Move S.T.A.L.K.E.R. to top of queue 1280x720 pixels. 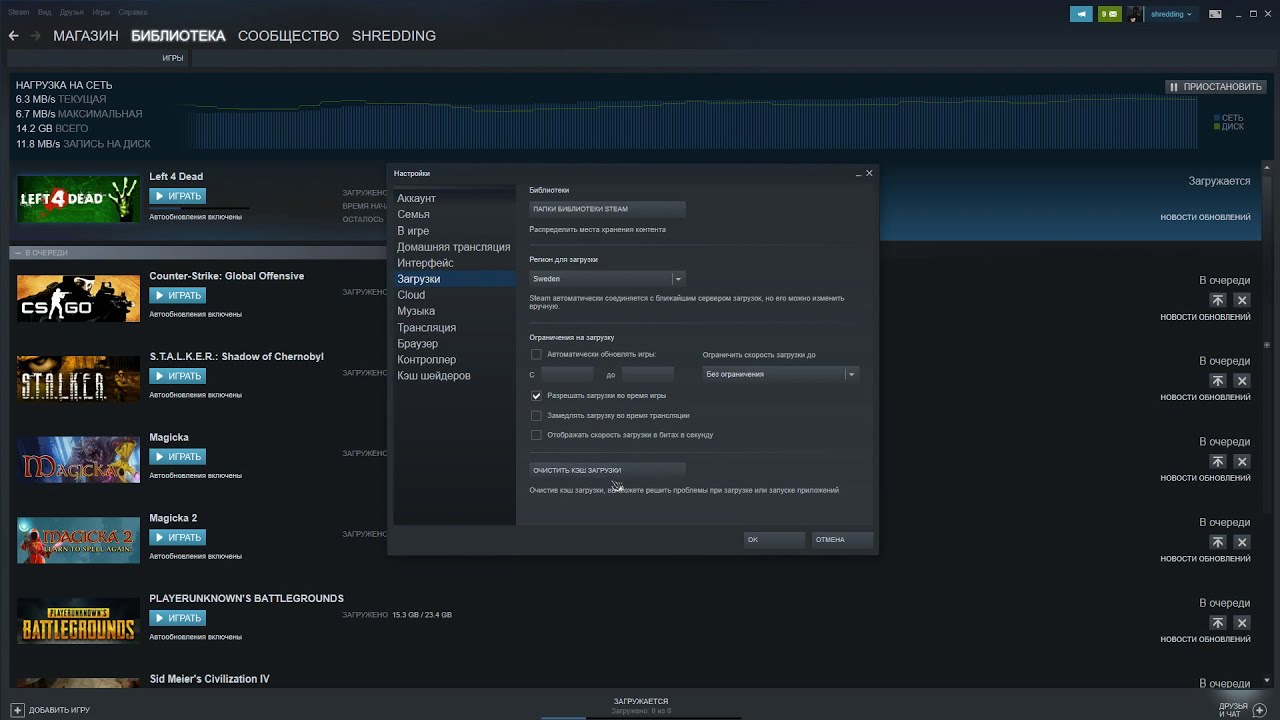[1217, 381]
